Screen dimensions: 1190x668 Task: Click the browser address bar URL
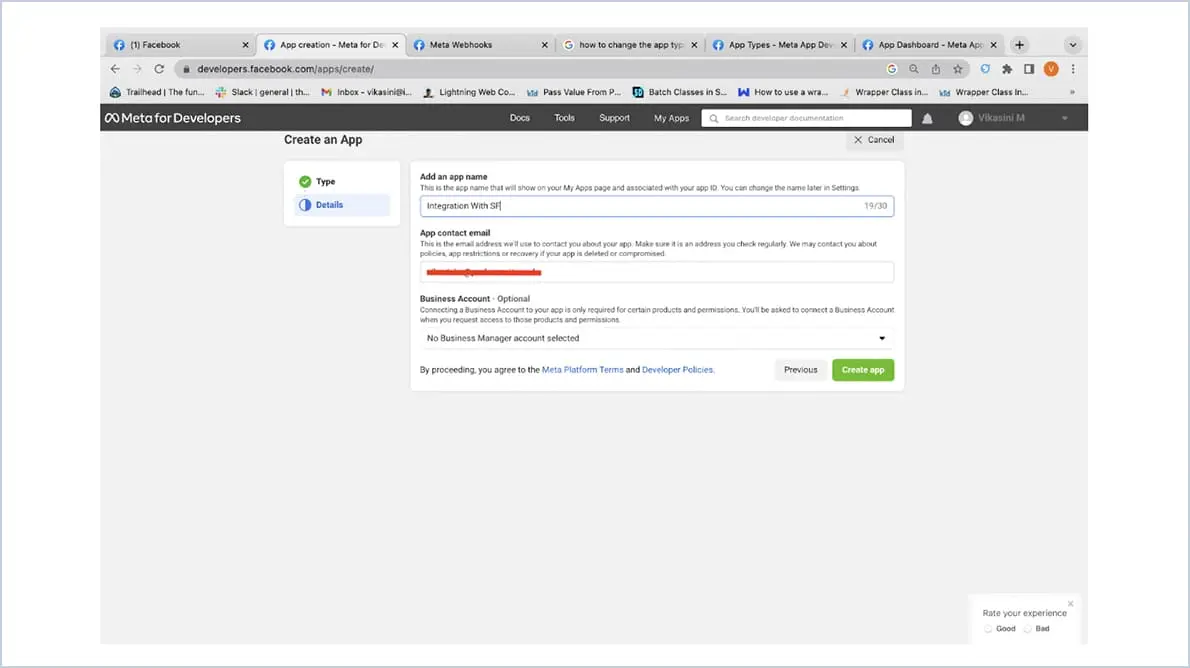[x=285, y=69]
